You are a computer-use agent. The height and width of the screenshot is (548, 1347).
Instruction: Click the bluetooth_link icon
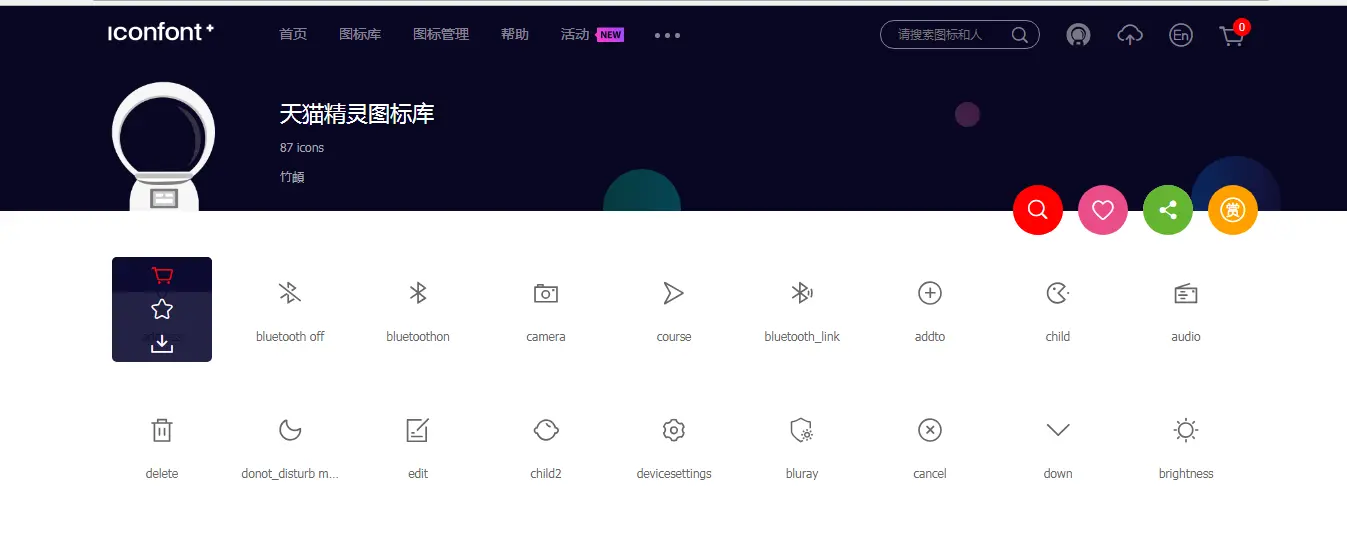point(802,293)
